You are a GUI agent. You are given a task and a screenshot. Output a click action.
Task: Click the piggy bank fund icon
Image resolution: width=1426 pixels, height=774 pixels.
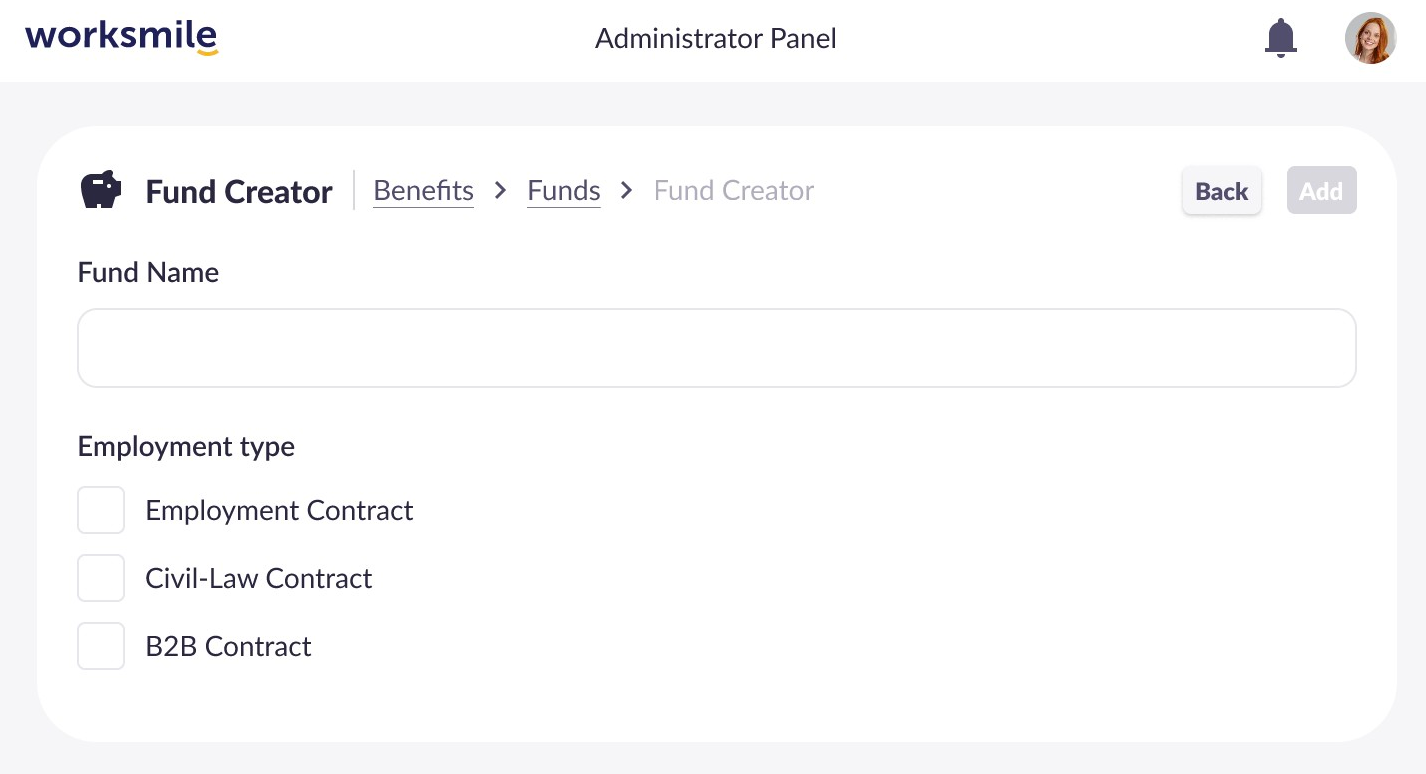click(100, 190)
